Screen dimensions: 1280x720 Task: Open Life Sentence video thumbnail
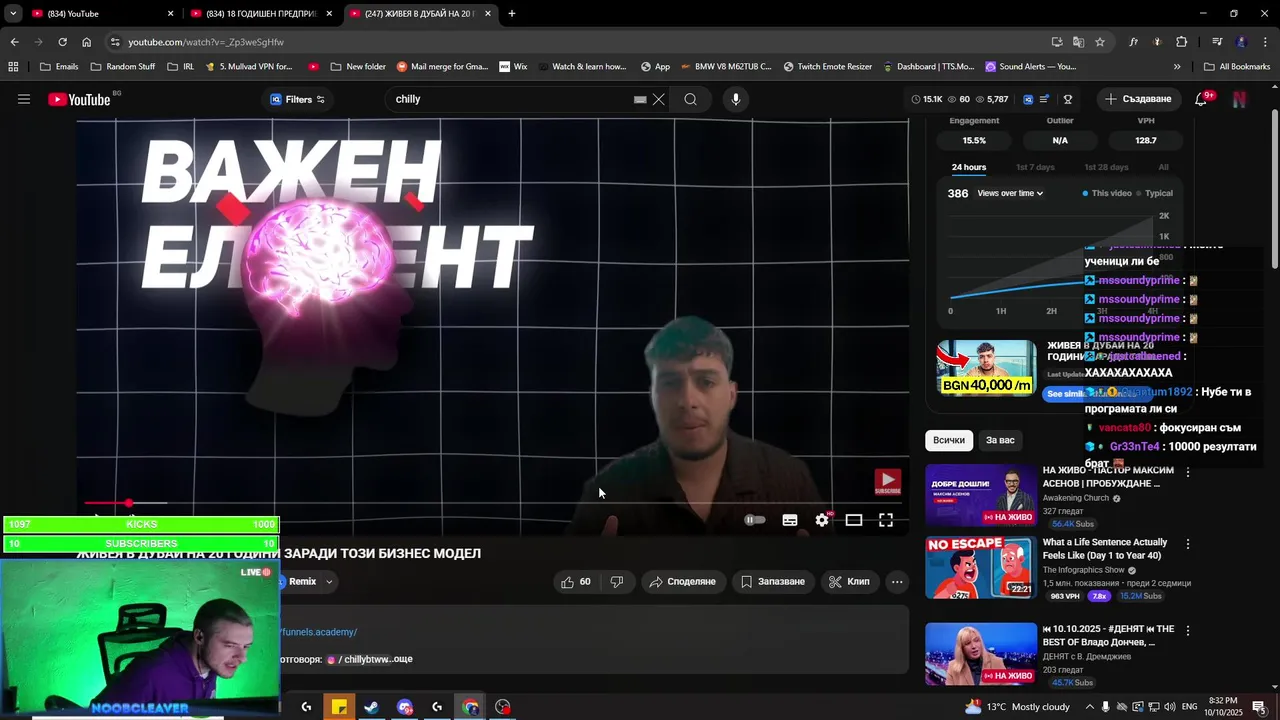tap(981, 567)
